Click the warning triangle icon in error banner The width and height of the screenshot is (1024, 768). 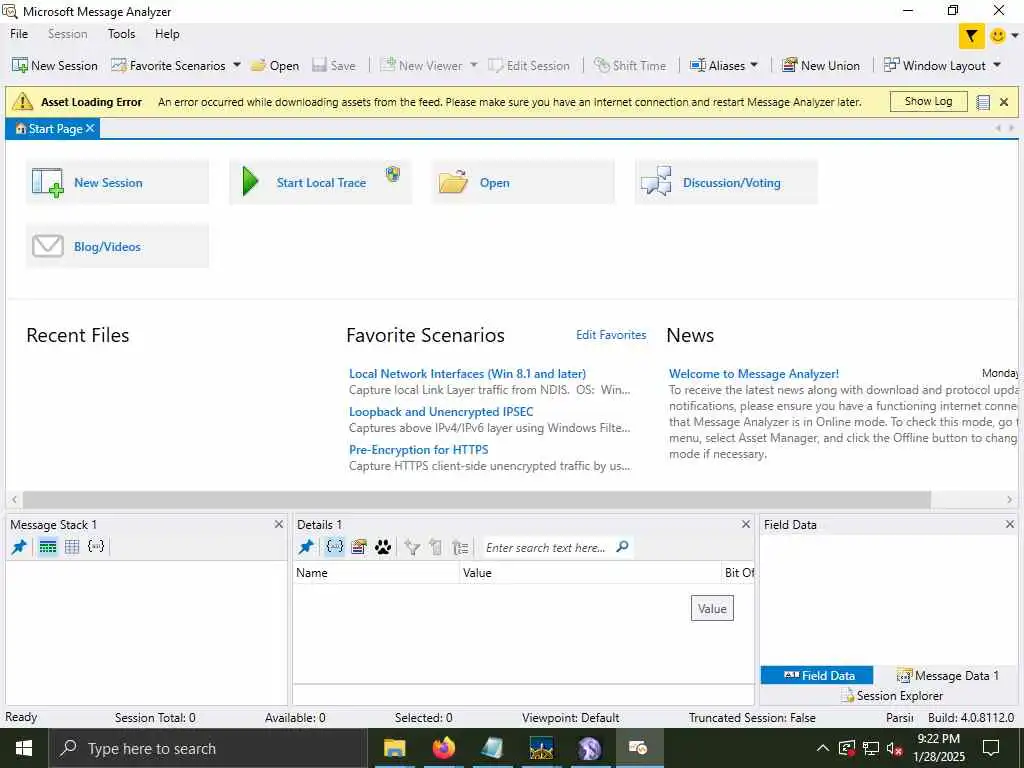(x=22, y=101)
